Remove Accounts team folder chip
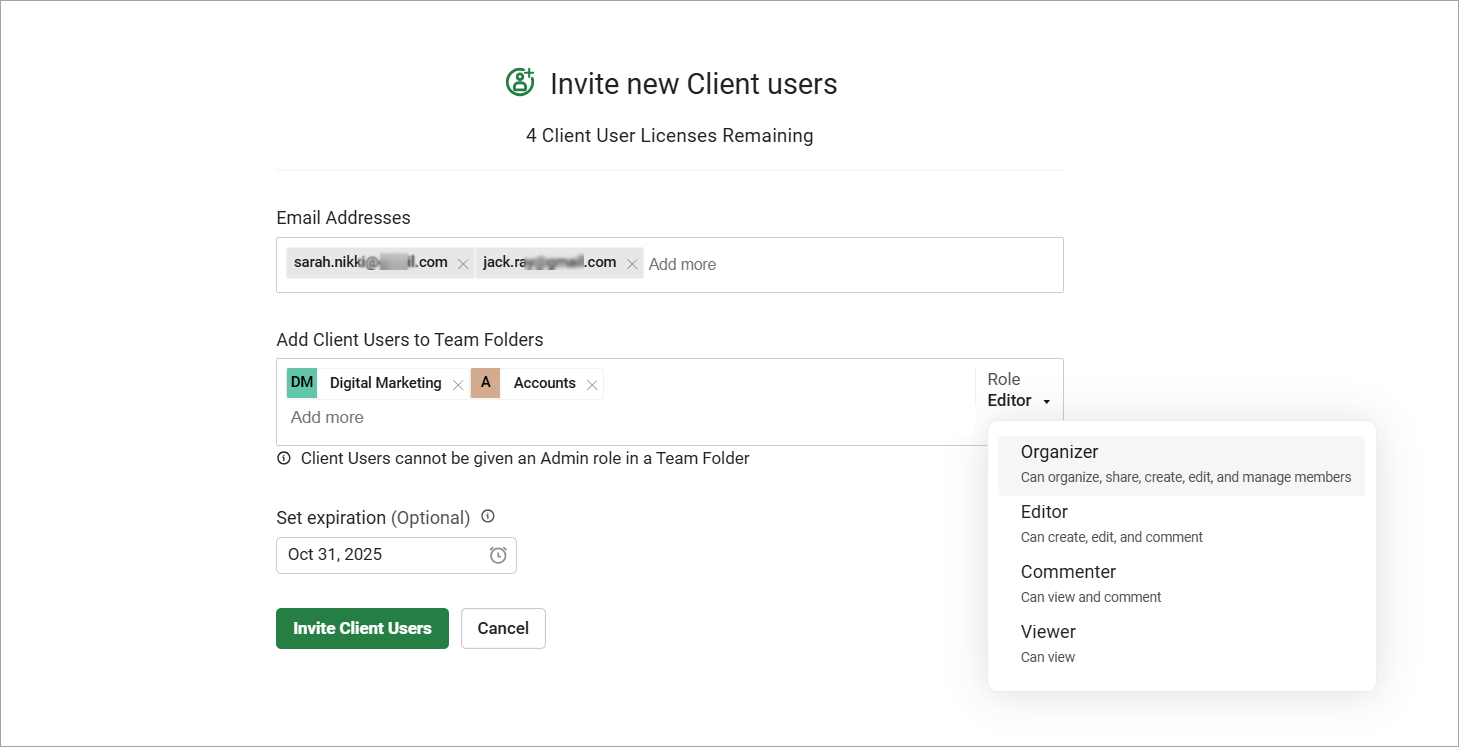 (592, 384)
